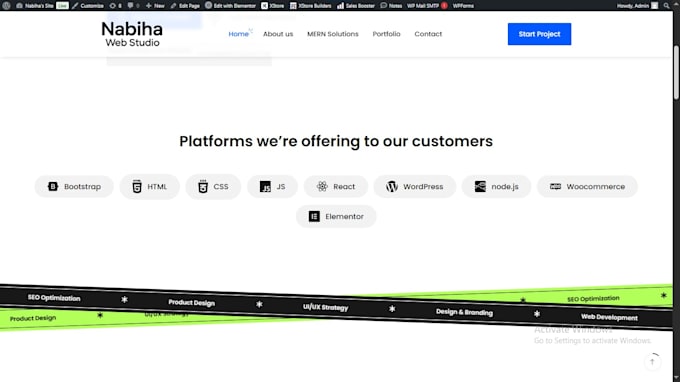Open MERN Solutions nav link

coord(333,34)
